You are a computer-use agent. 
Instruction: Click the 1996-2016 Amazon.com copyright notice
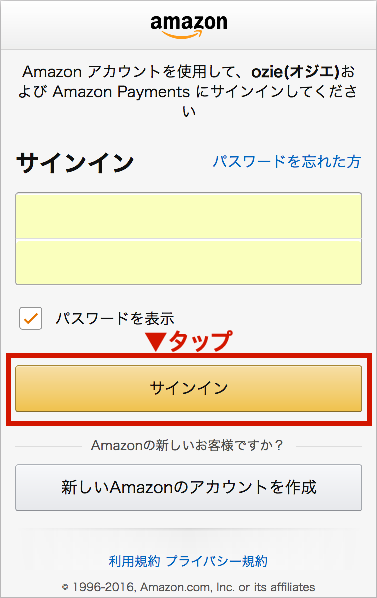click(x=194, y=587)
